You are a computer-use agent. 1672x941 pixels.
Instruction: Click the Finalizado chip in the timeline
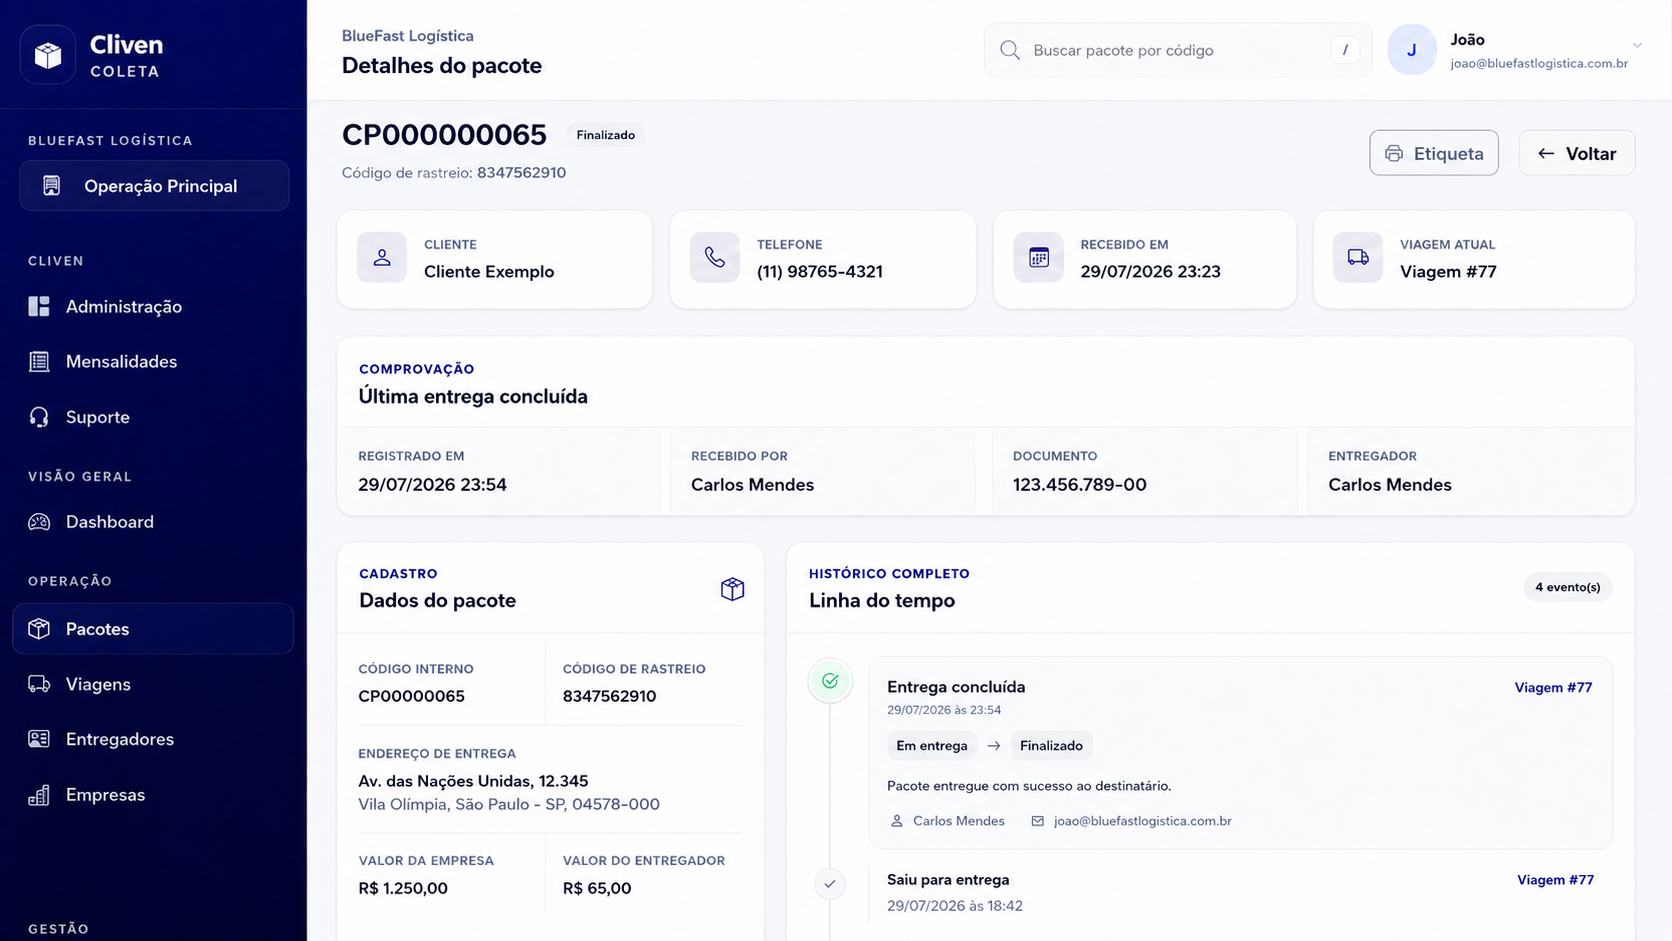pos(1051,746)
